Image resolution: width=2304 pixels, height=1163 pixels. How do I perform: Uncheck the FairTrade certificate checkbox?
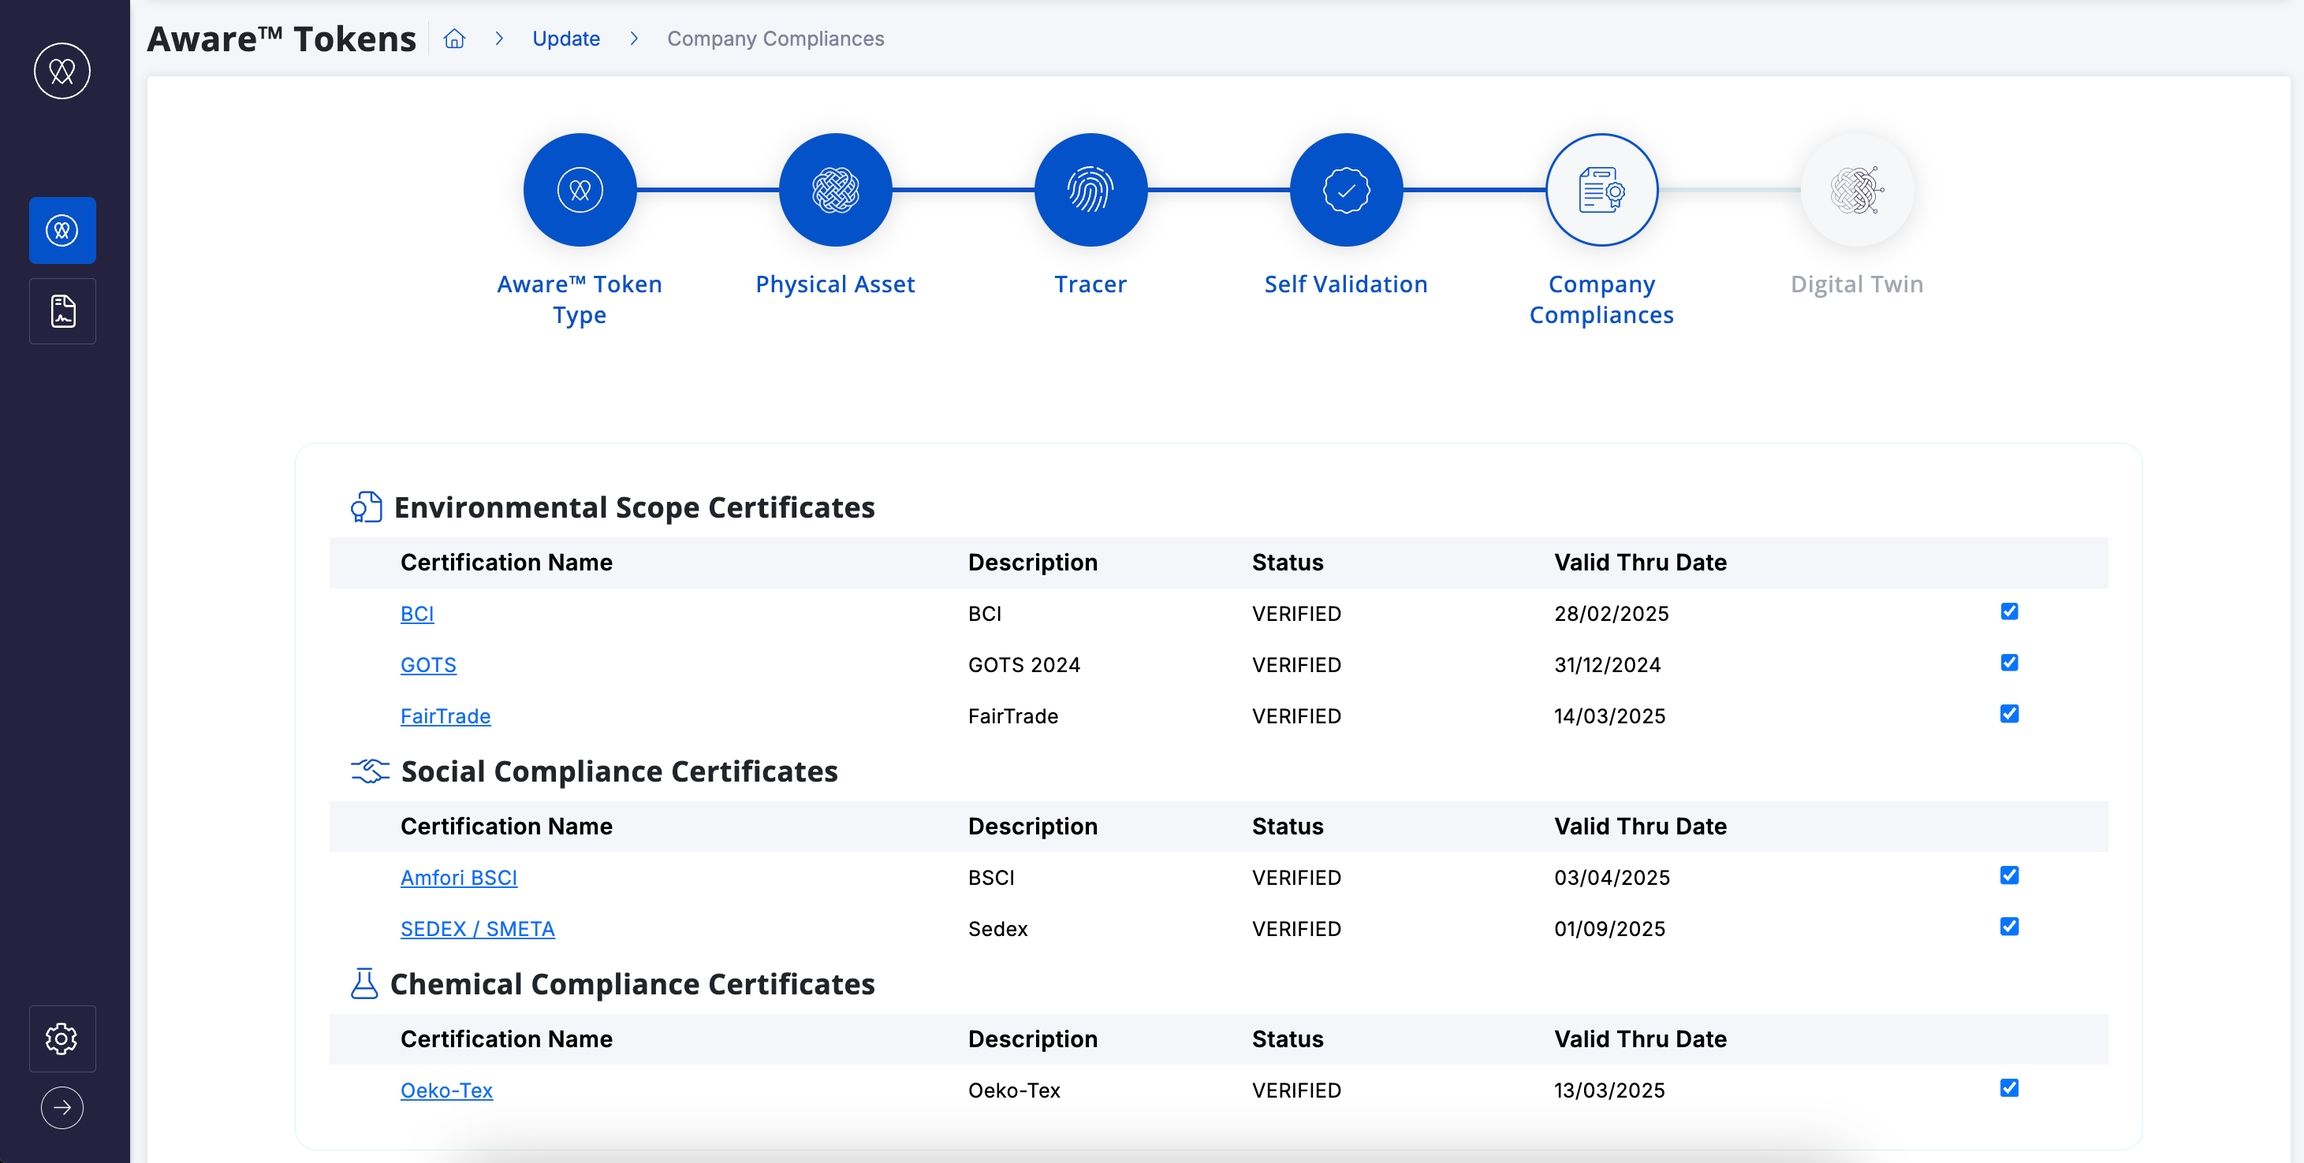click(x=2009, y=713)
